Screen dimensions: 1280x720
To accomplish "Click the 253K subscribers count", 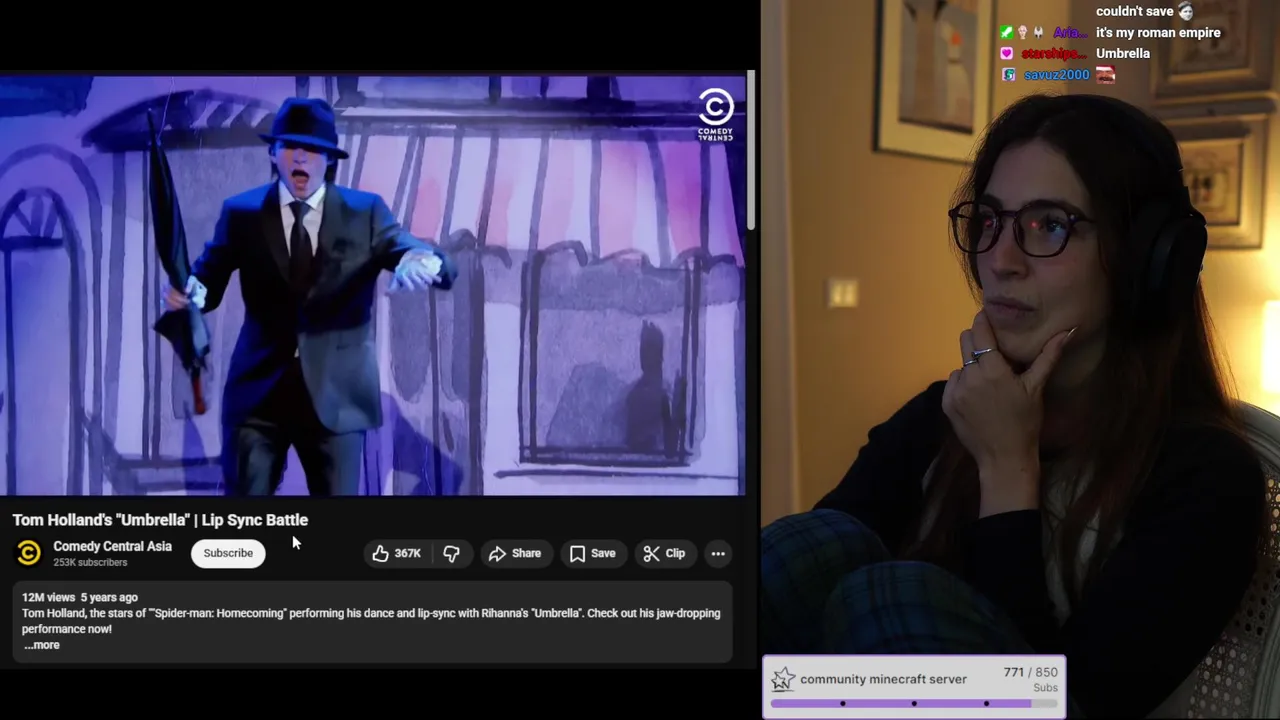I will (90, 562).
